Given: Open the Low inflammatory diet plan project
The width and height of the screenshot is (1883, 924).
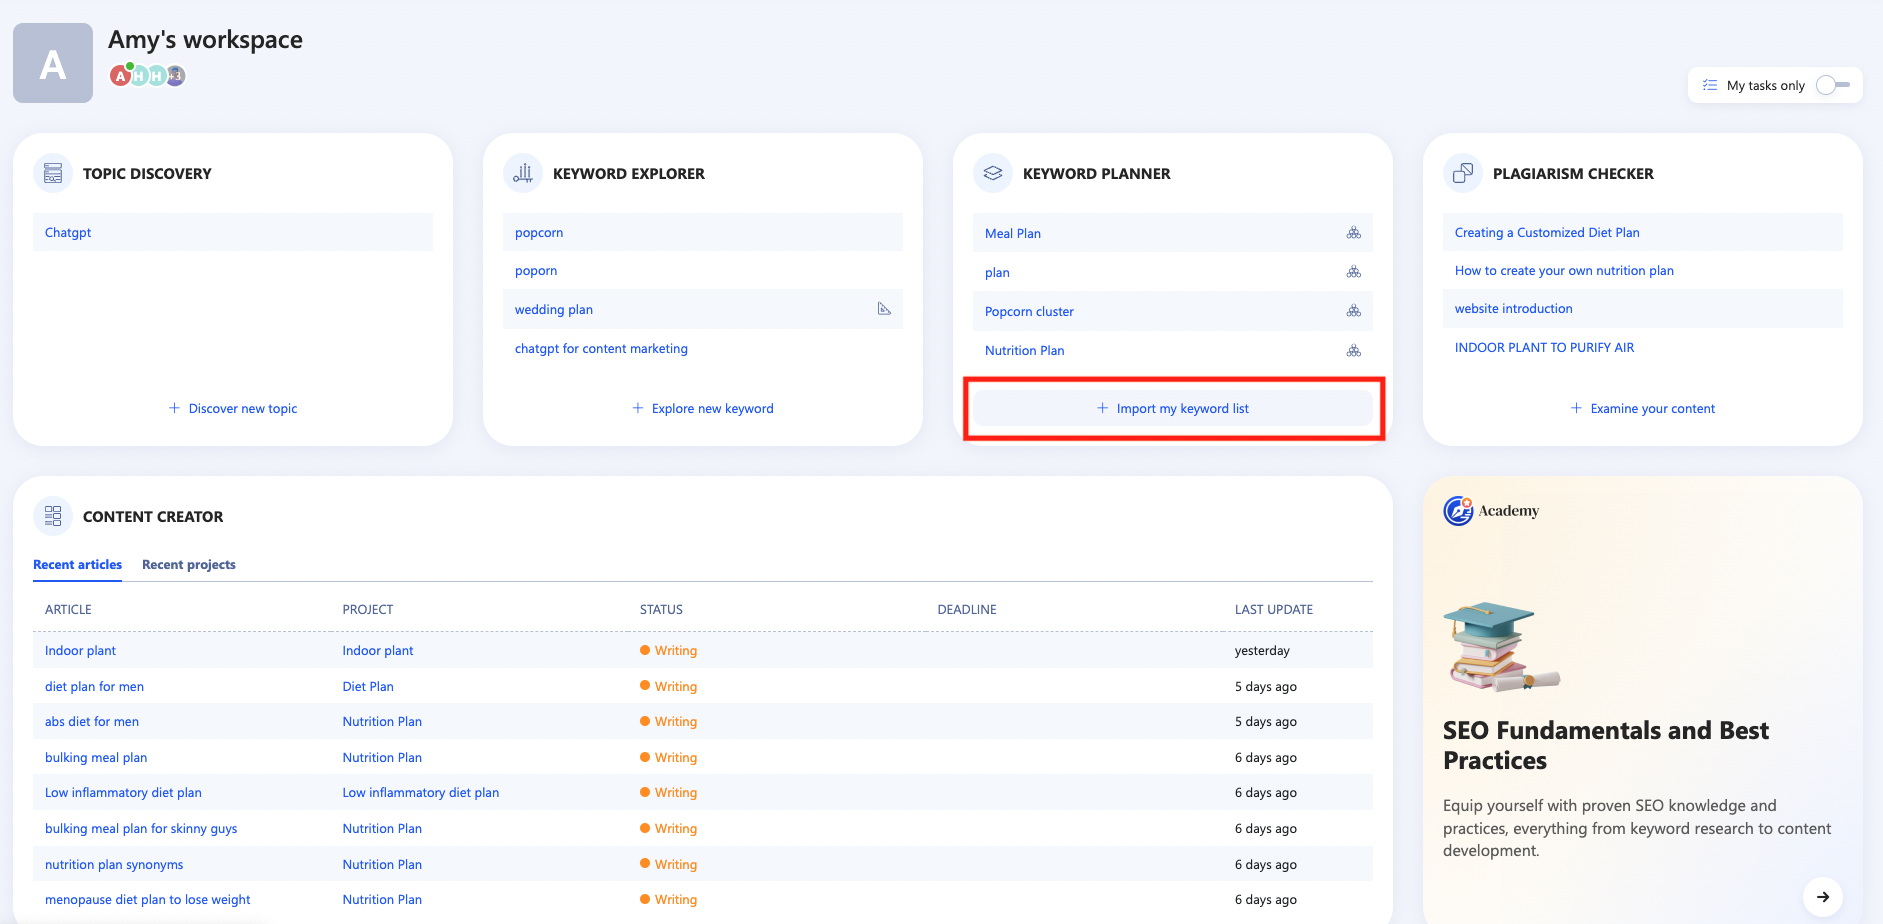Looking at the screenshot, I should click(x=420, y=793).
